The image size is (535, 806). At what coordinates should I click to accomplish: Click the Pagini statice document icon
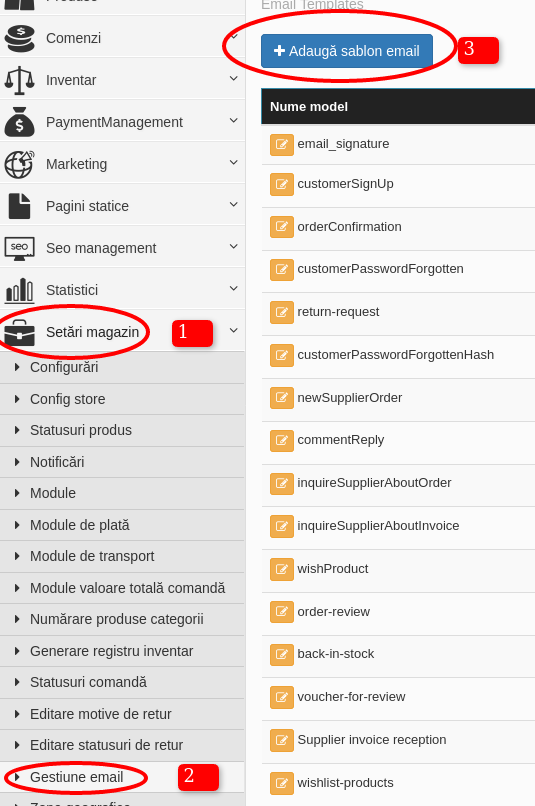[x=20, y=206]
